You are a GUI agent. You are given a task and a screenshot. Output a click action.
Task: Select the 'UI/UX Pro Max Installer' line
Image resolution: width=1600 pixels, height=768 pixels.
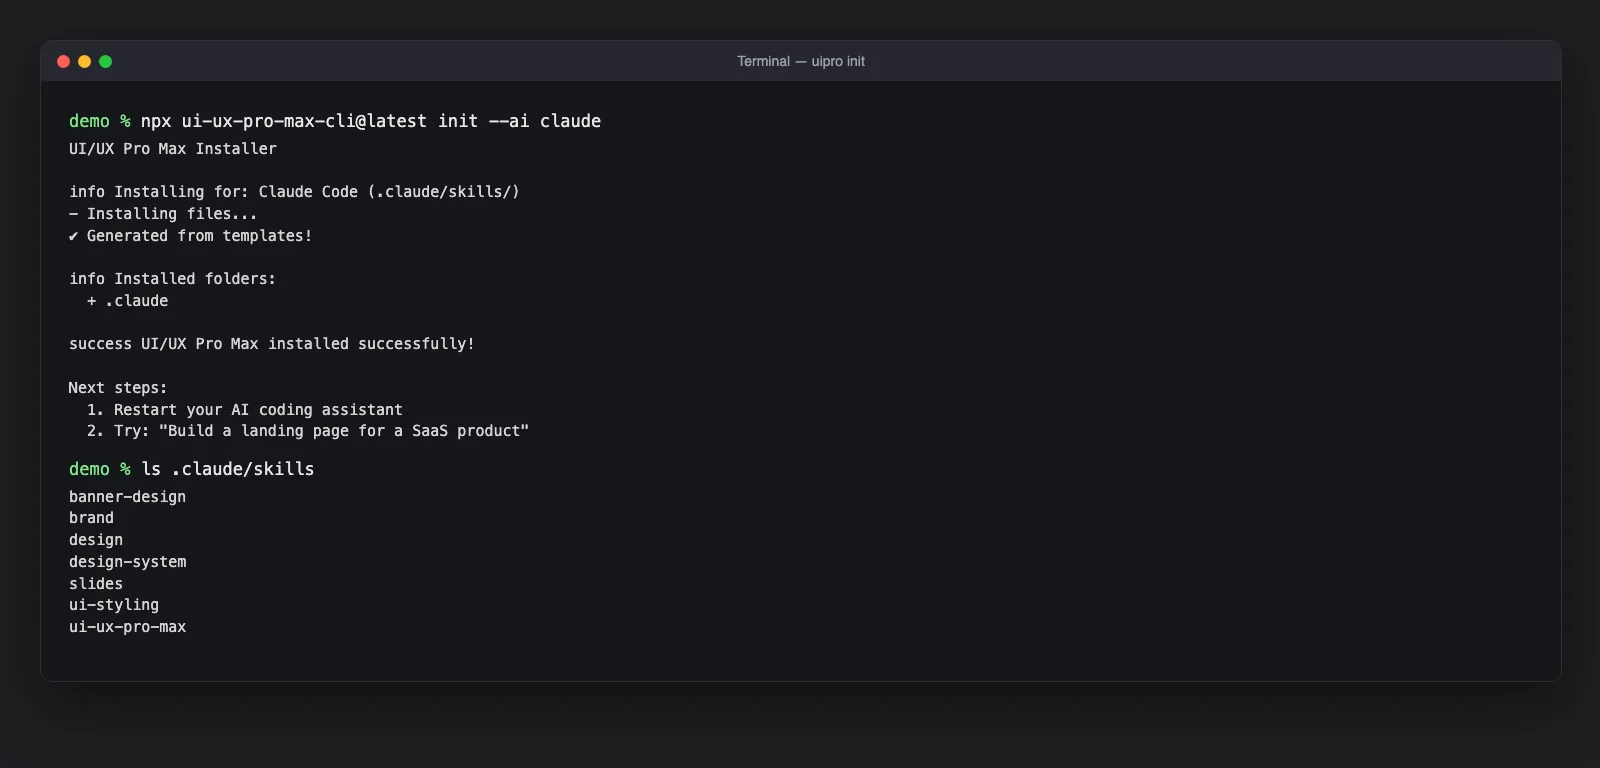[173, 149]
